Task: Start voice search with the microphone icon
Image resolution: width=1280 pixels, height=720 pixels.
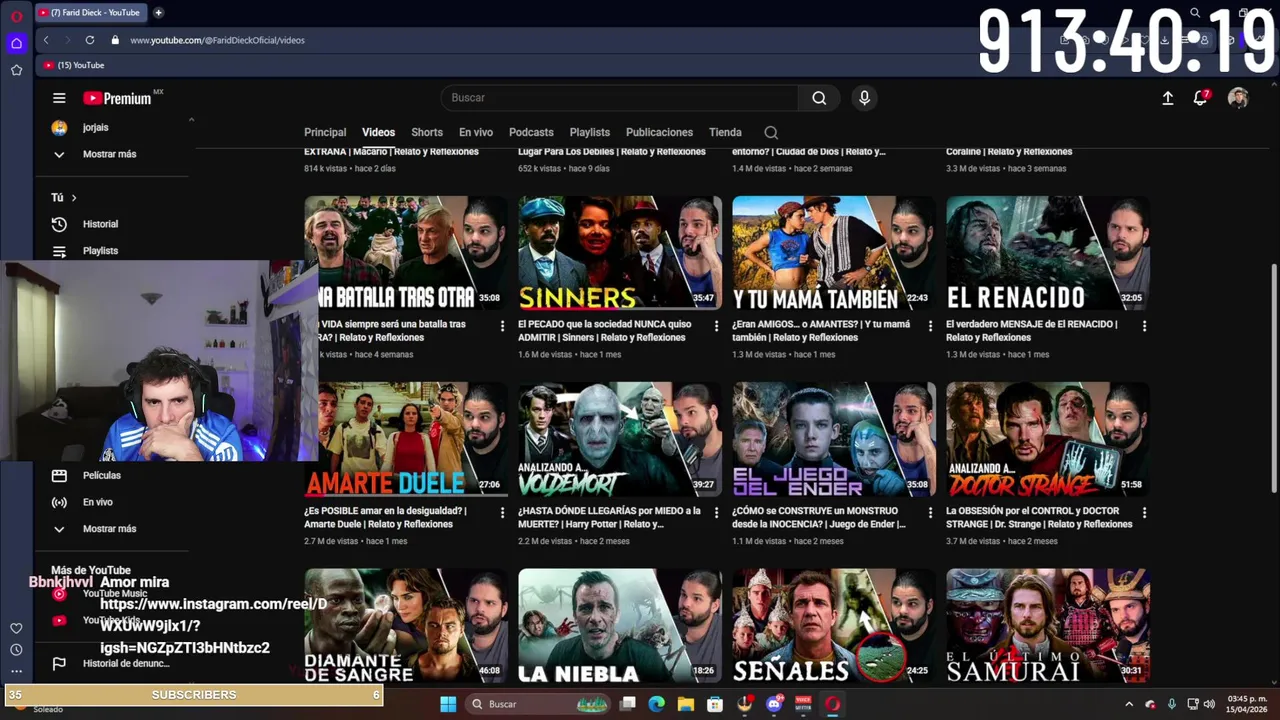Action: pos(864,98)
